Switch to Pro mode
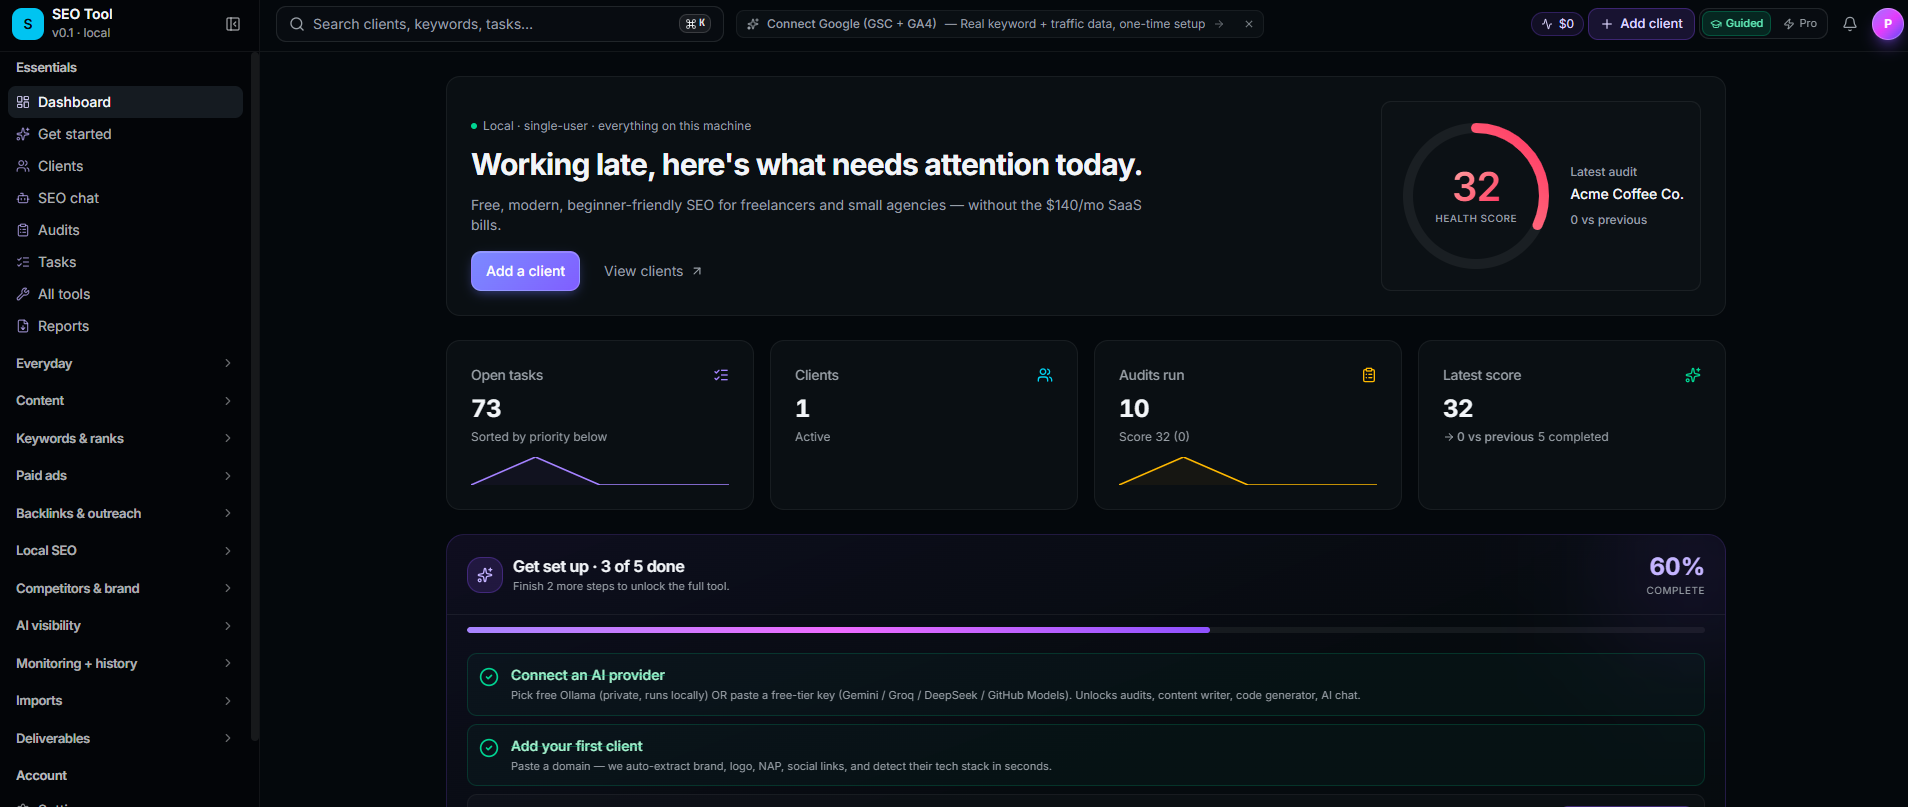Image resolution: width=1908 pixels, height=807 pixels. pos(1800,24)
